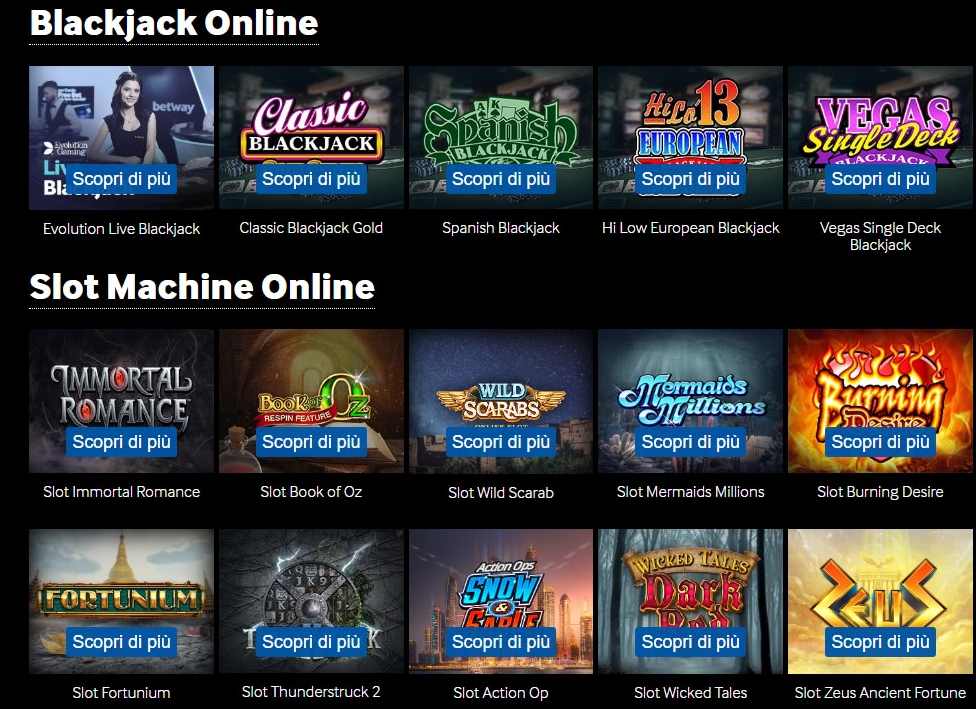Click the Book of Oz game logo

[x=314, y=400]
